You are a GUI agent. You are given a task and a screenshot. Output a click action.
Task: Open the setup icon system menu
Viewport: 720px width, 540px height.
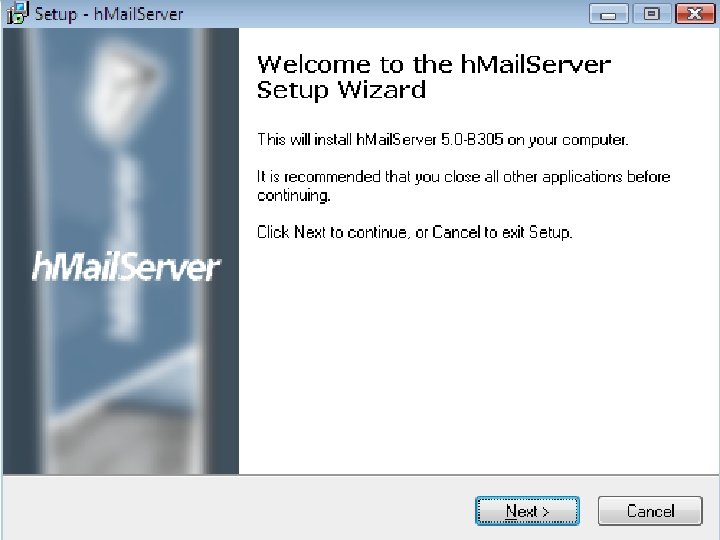(17, 13)
